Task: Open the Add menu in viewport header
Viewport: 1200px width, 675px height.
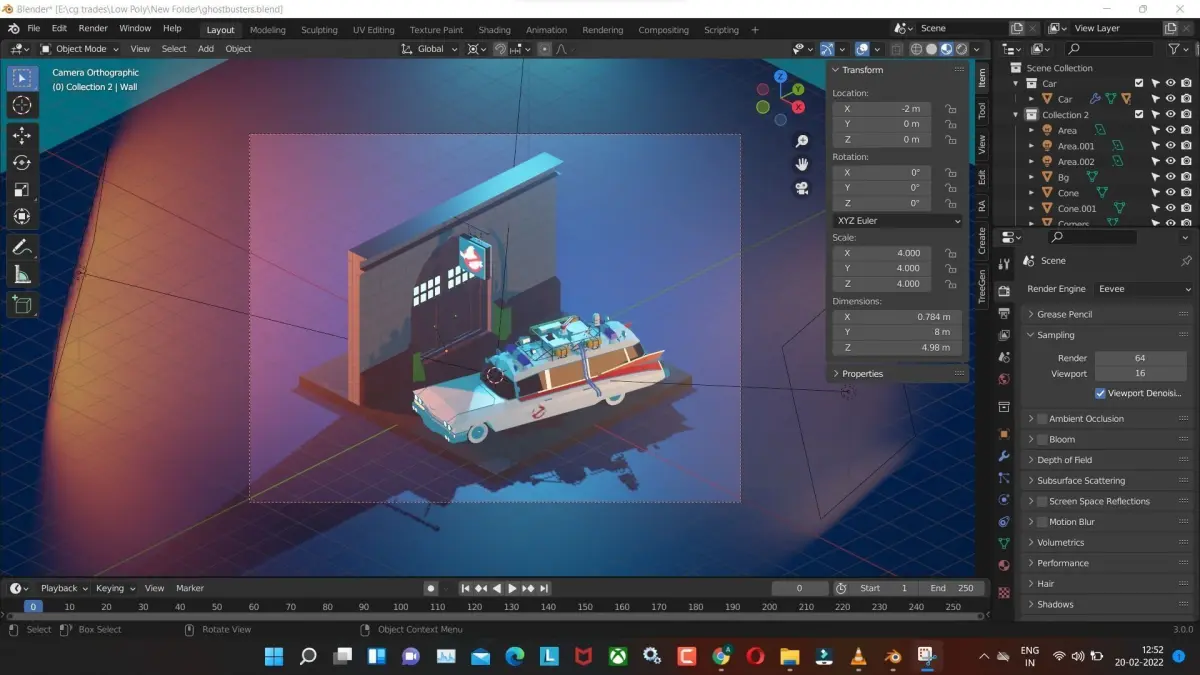Action: coord(205,49)
